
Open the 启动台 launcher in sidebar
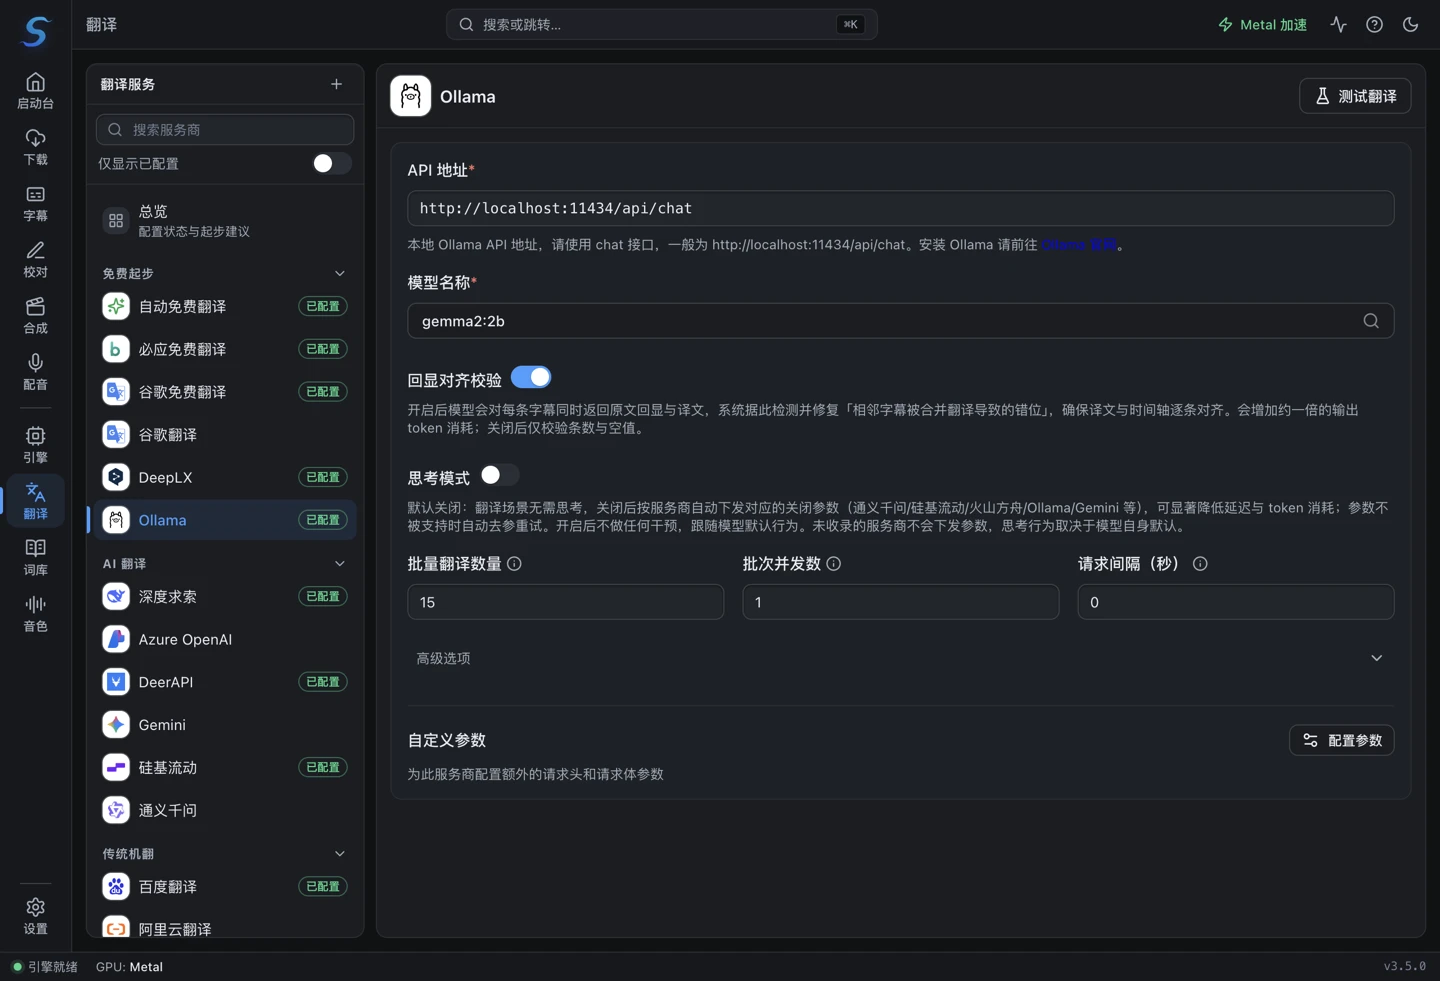[x=35, y=91]
